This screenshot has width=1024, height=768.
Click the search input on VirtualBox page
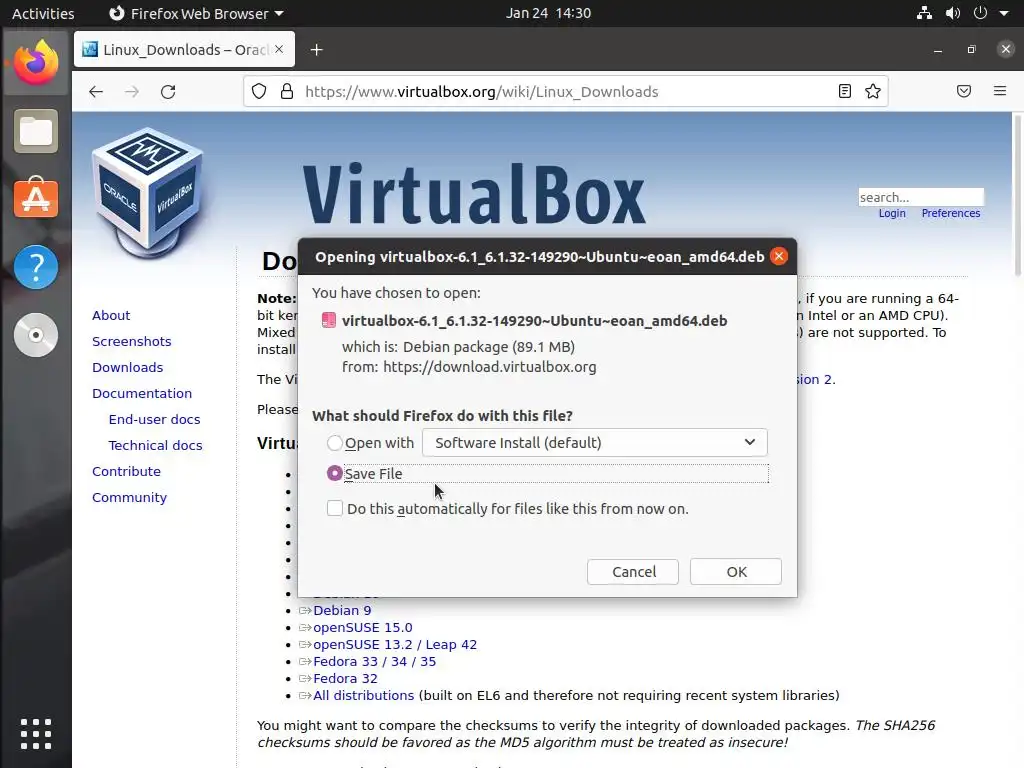921,197
